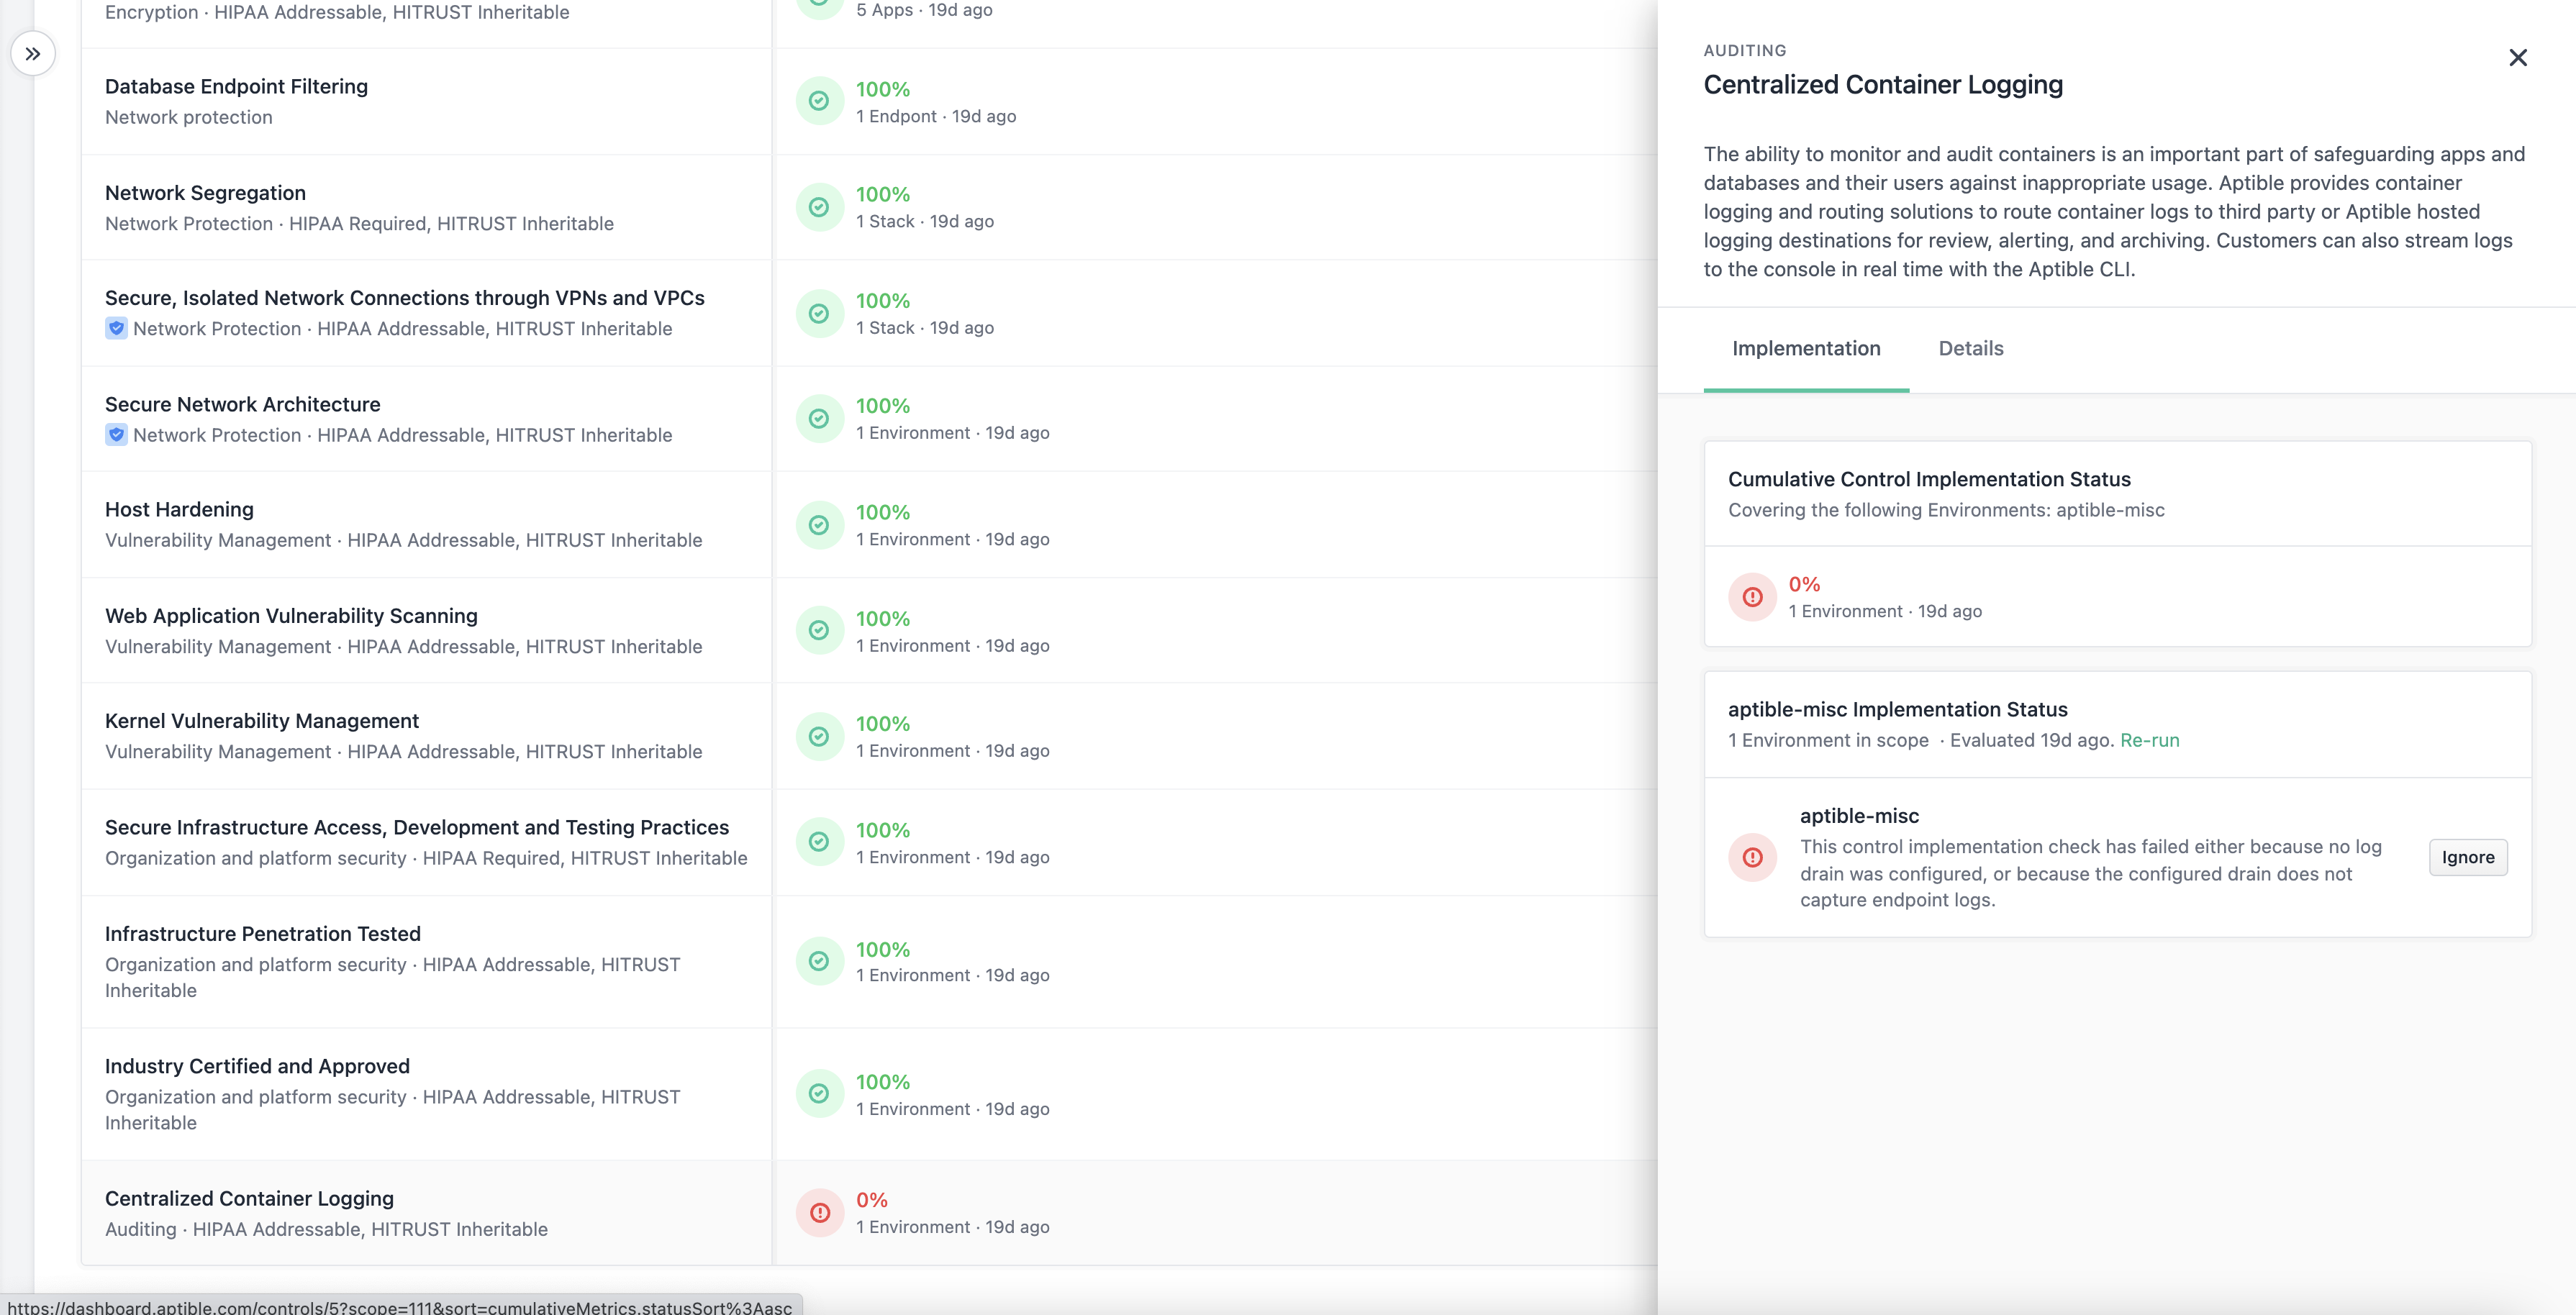2576x1315 pixels.
Task: Click 100% status for Secure Infrastructure Access row
Action: [x=882, y=830]
